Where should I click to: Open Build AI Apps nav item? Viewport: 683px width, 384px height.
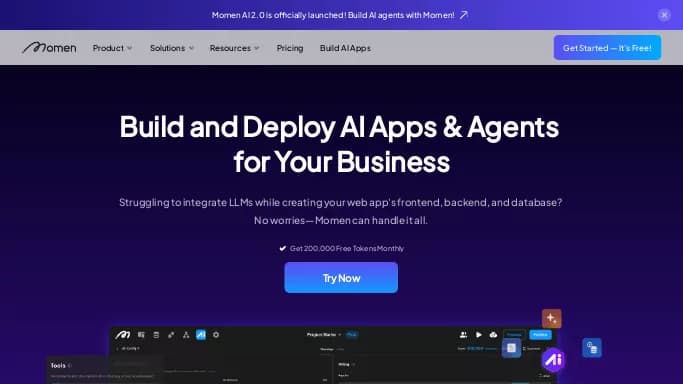(345, 48)
